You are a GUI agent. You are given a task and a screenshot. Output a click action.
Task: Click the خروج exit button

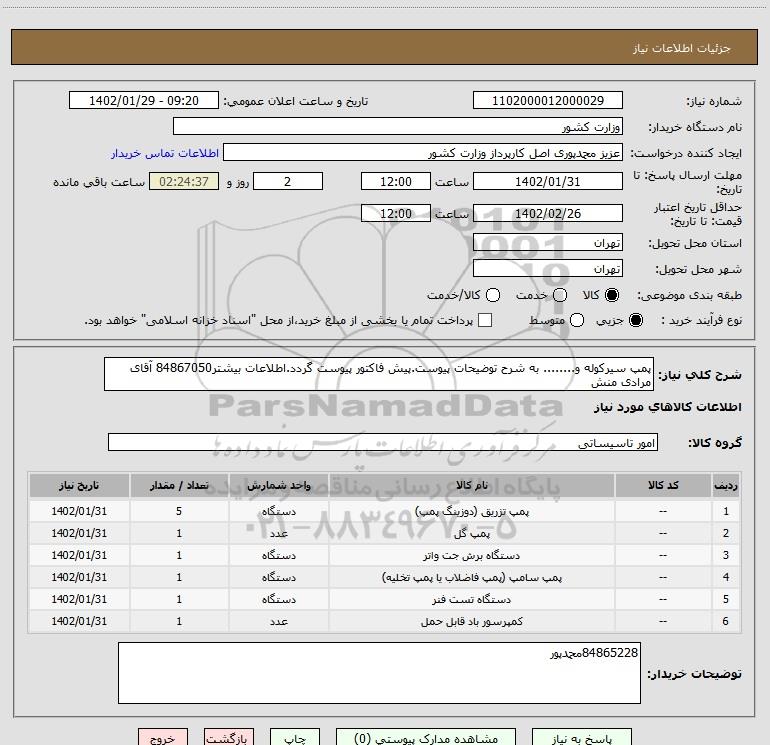click(163, 738)
